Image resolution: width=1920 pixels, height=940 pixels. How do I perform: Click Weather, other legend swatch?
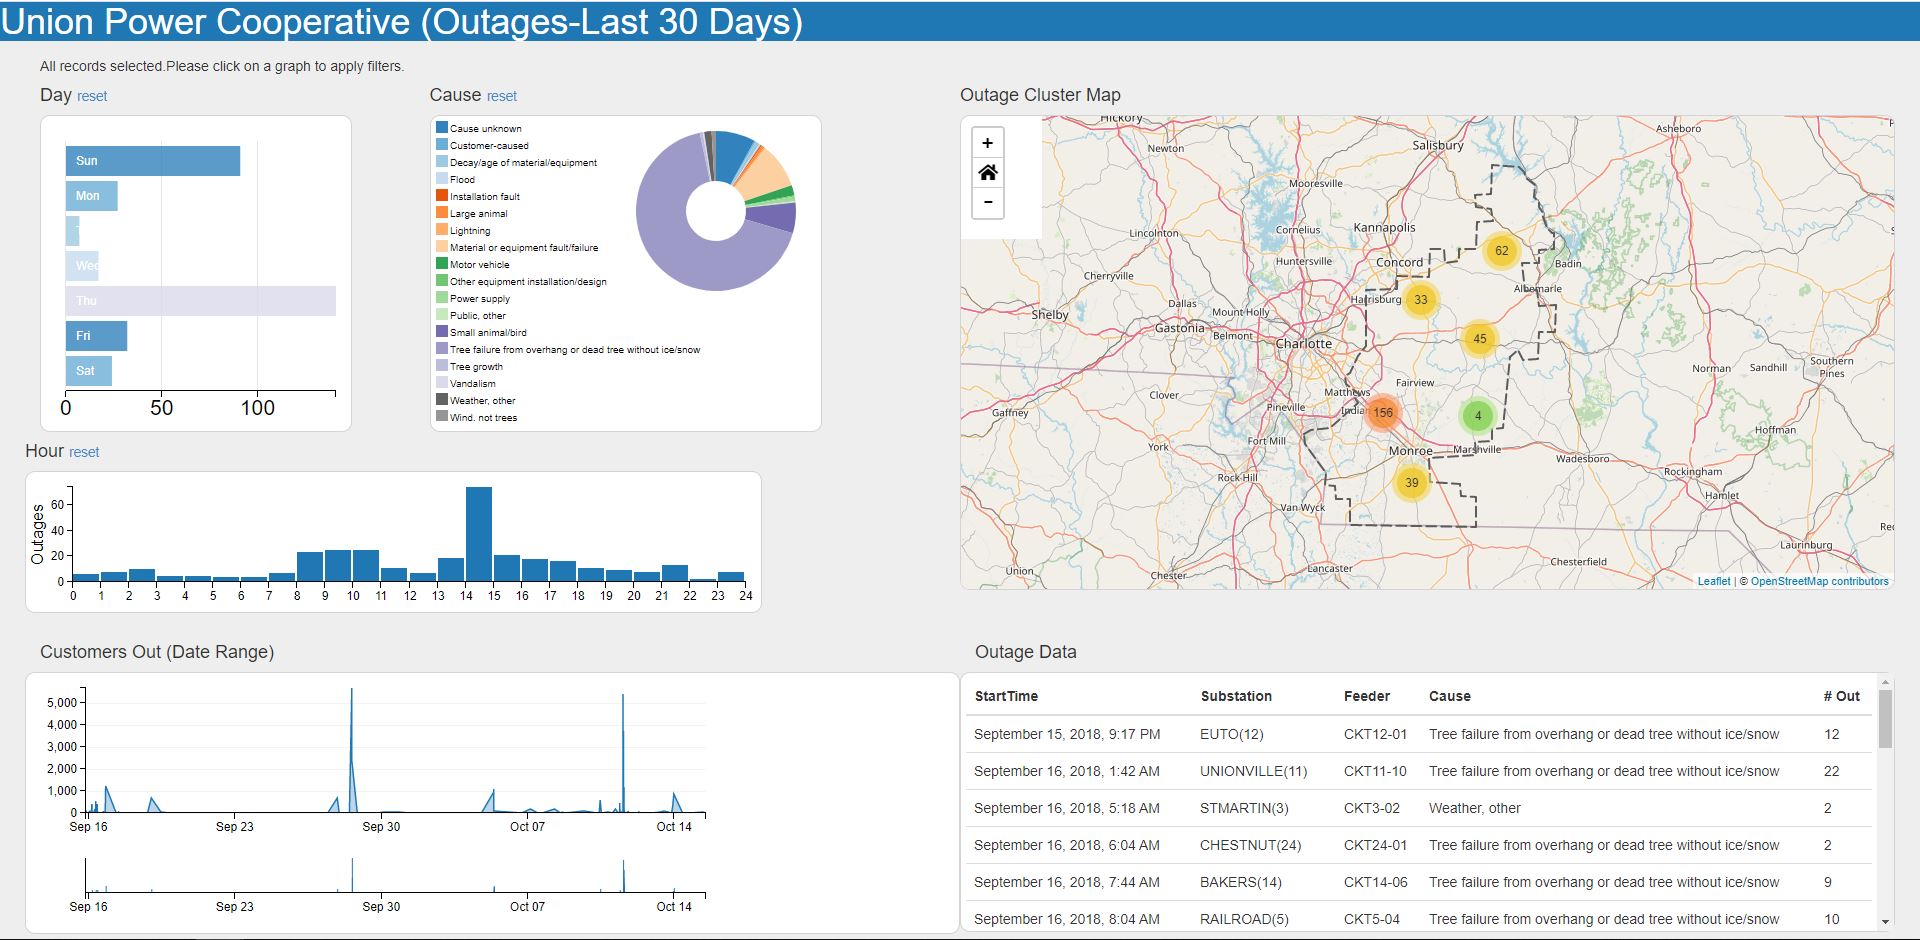[x=442, y=400]
